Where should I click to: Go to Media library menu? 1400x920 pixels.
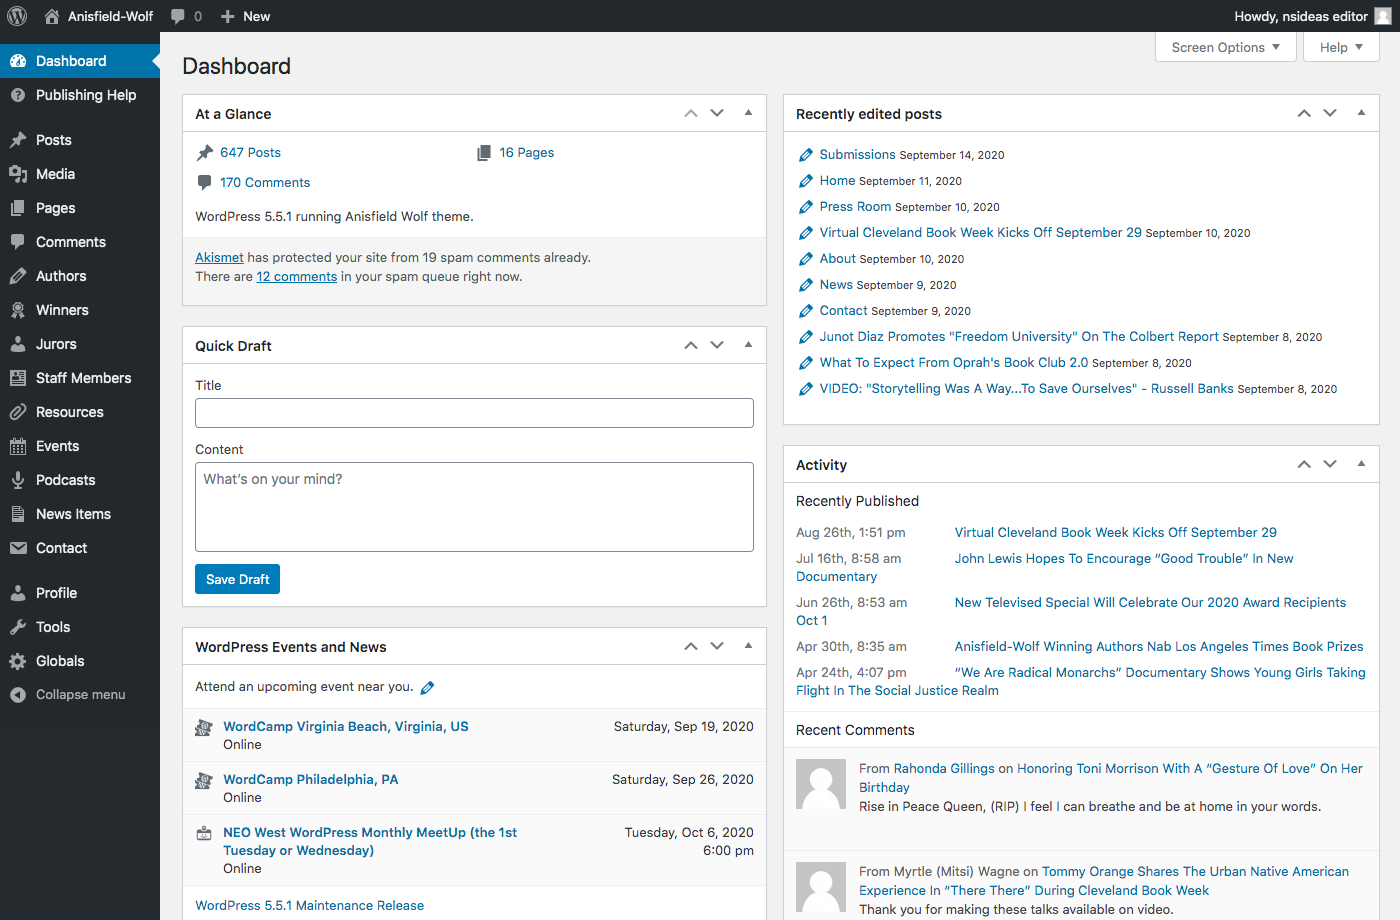[x=80, y=174]
